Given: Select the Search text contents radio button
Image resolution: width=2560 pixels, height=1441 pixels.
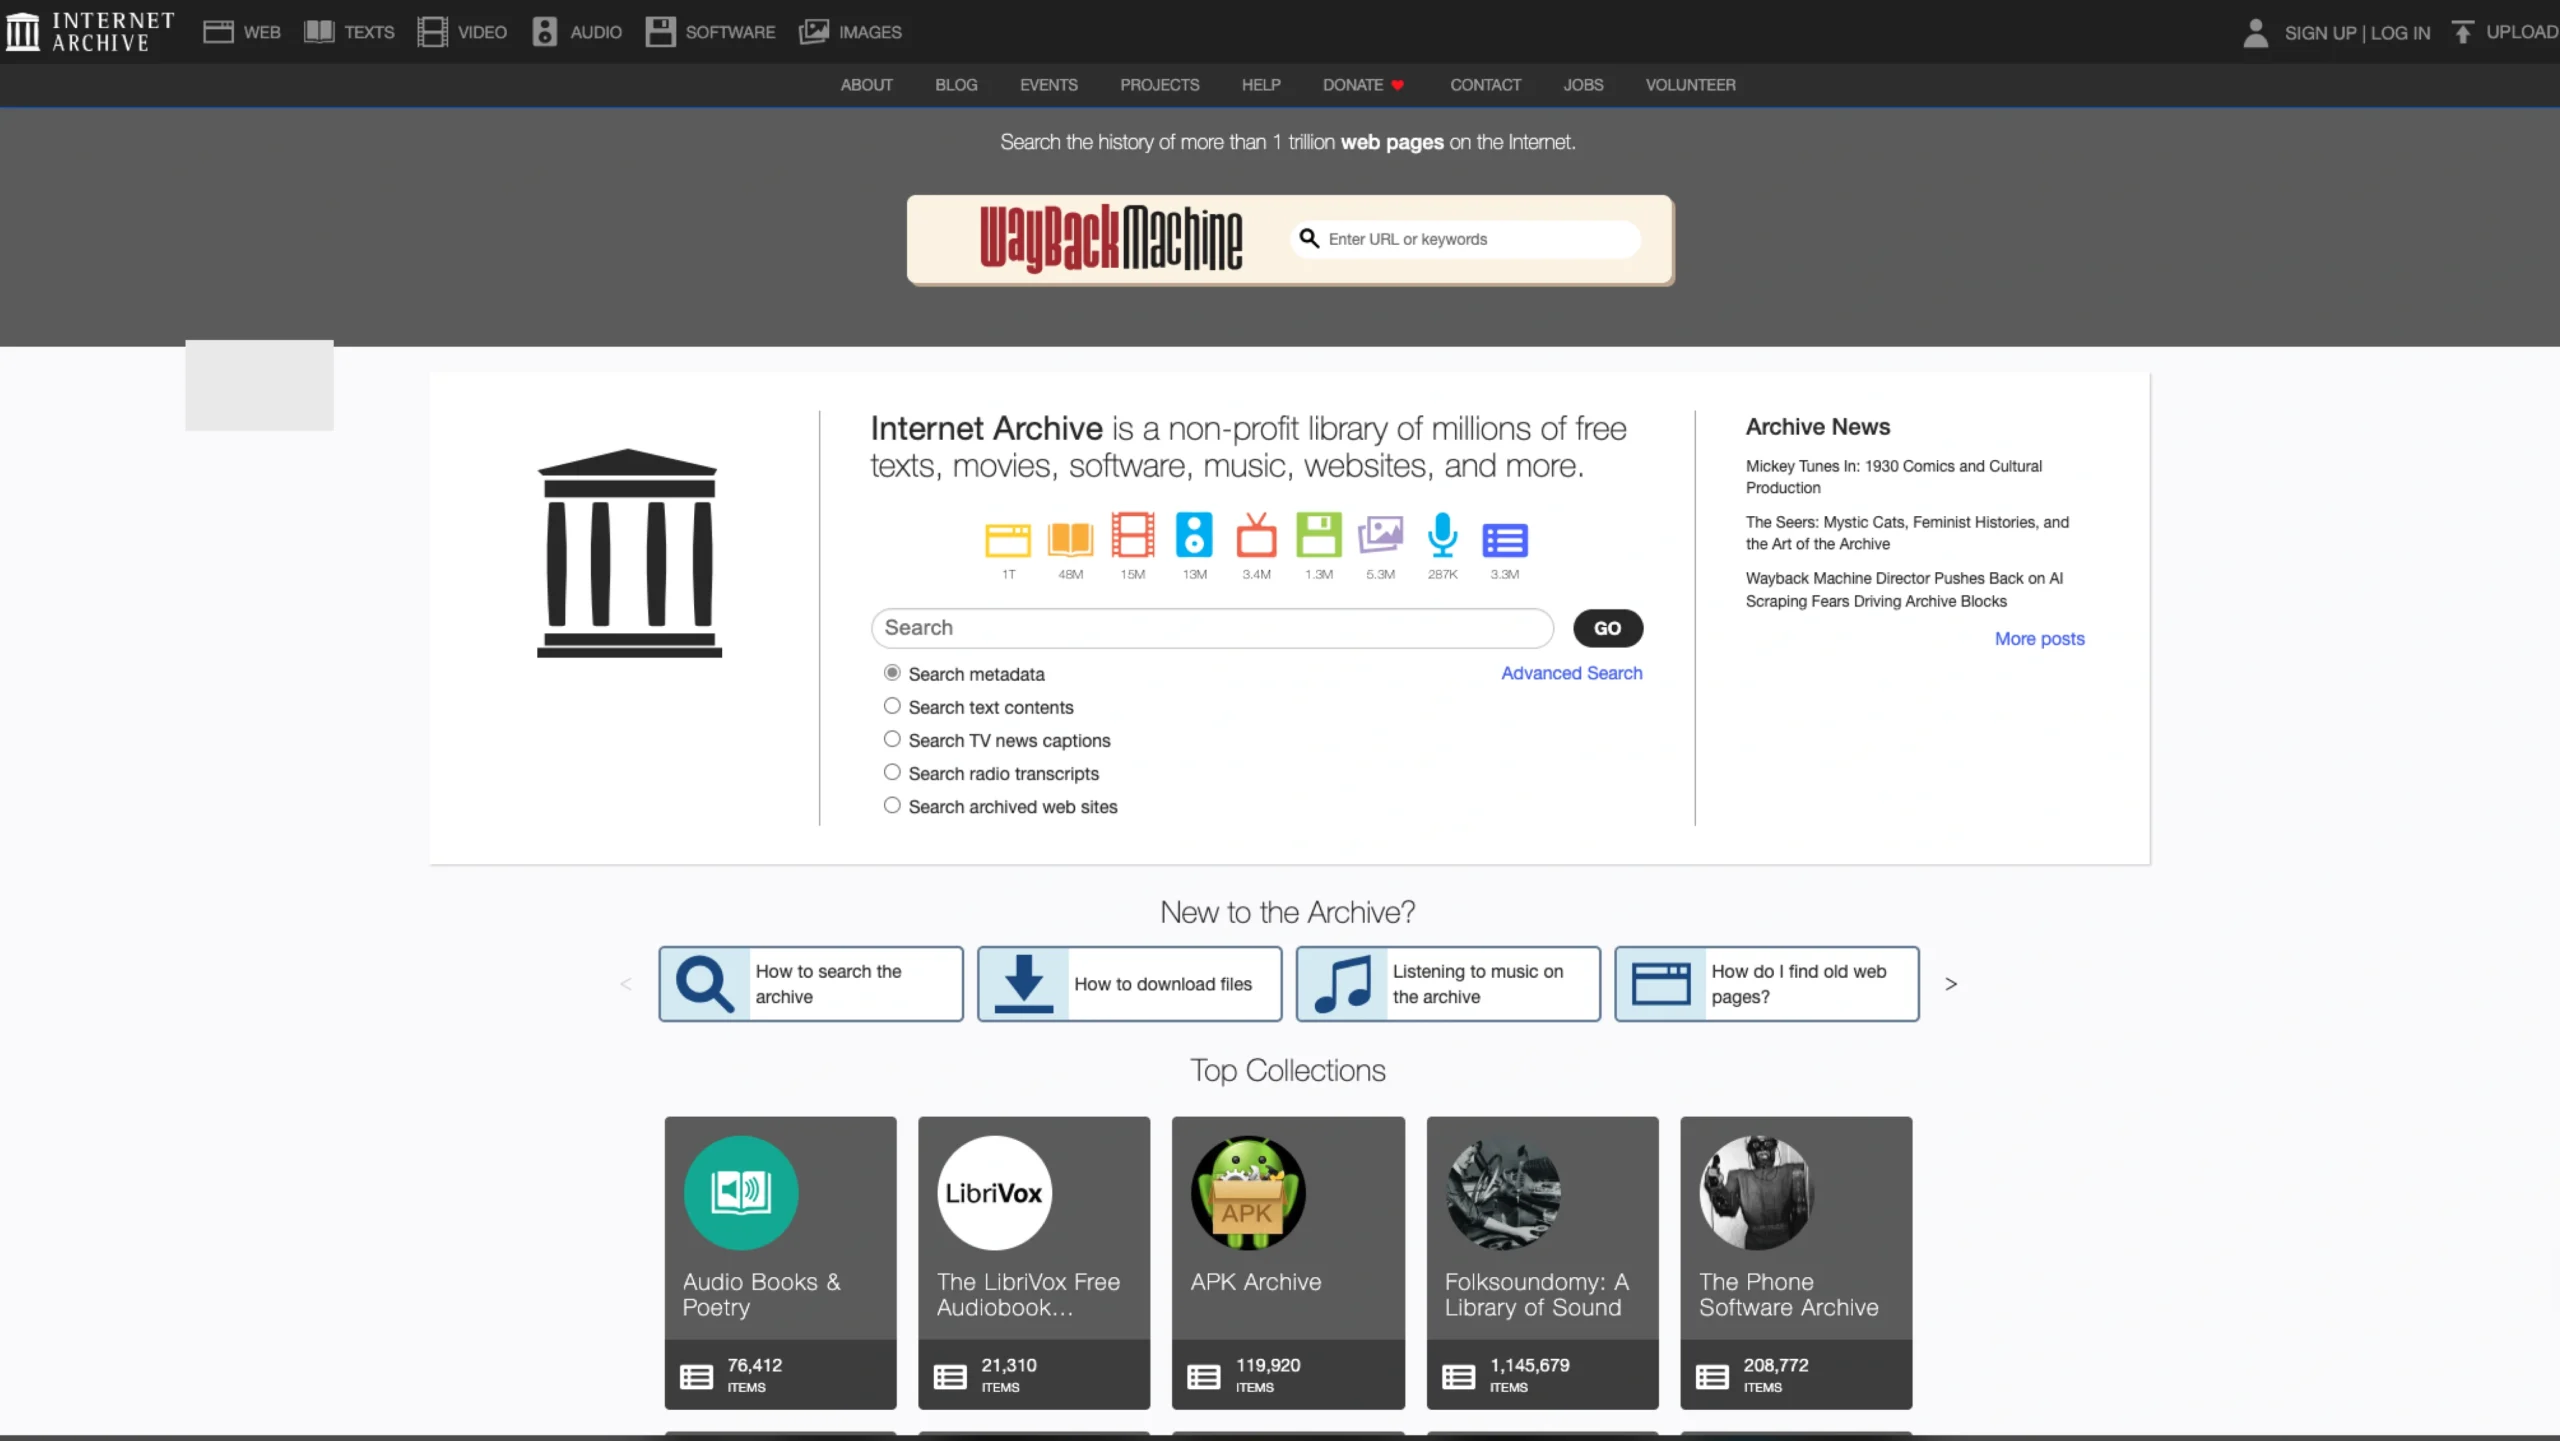Looking at the screenshot, I should (x=892, y=706).
